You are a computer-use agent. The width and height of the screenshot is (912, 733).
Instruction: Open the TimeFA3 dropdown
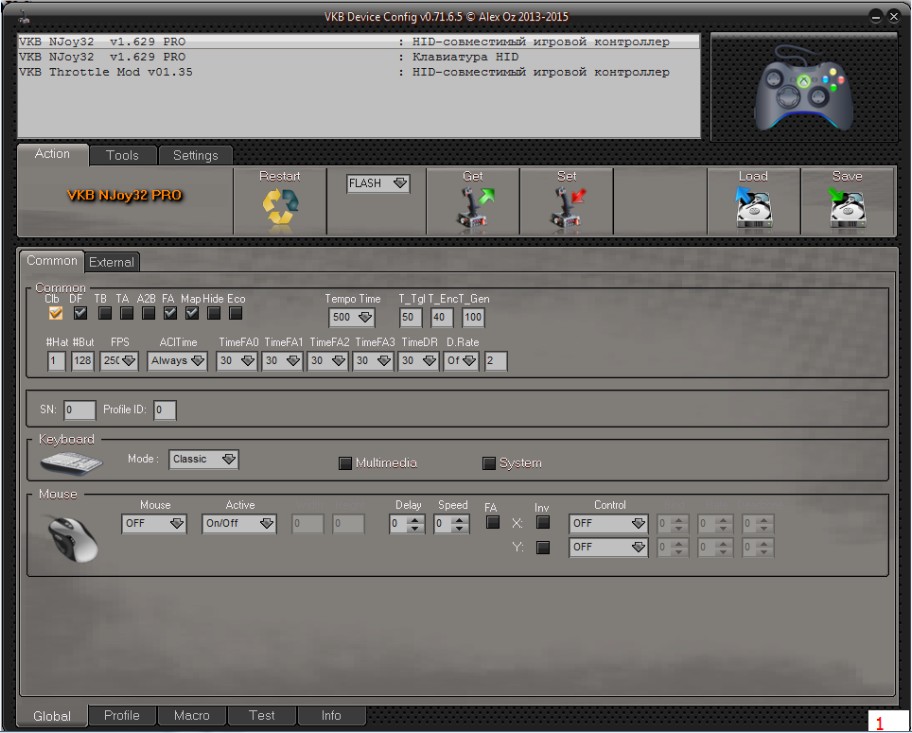[373, 361]
